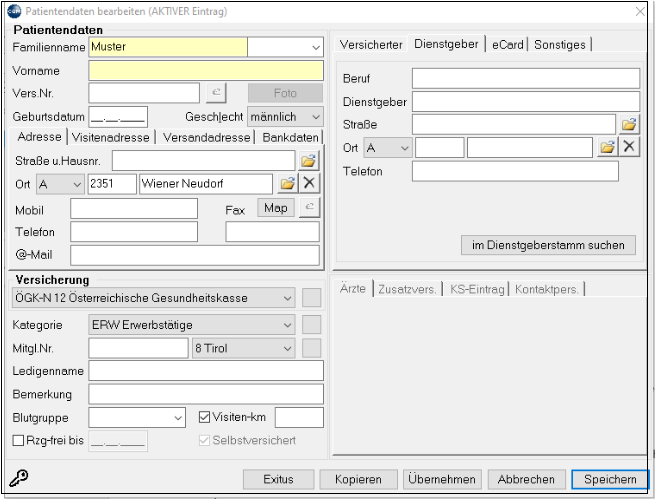Click the eCard icon next to Map button
Screen dimensions: 656x500
point(310,208)
